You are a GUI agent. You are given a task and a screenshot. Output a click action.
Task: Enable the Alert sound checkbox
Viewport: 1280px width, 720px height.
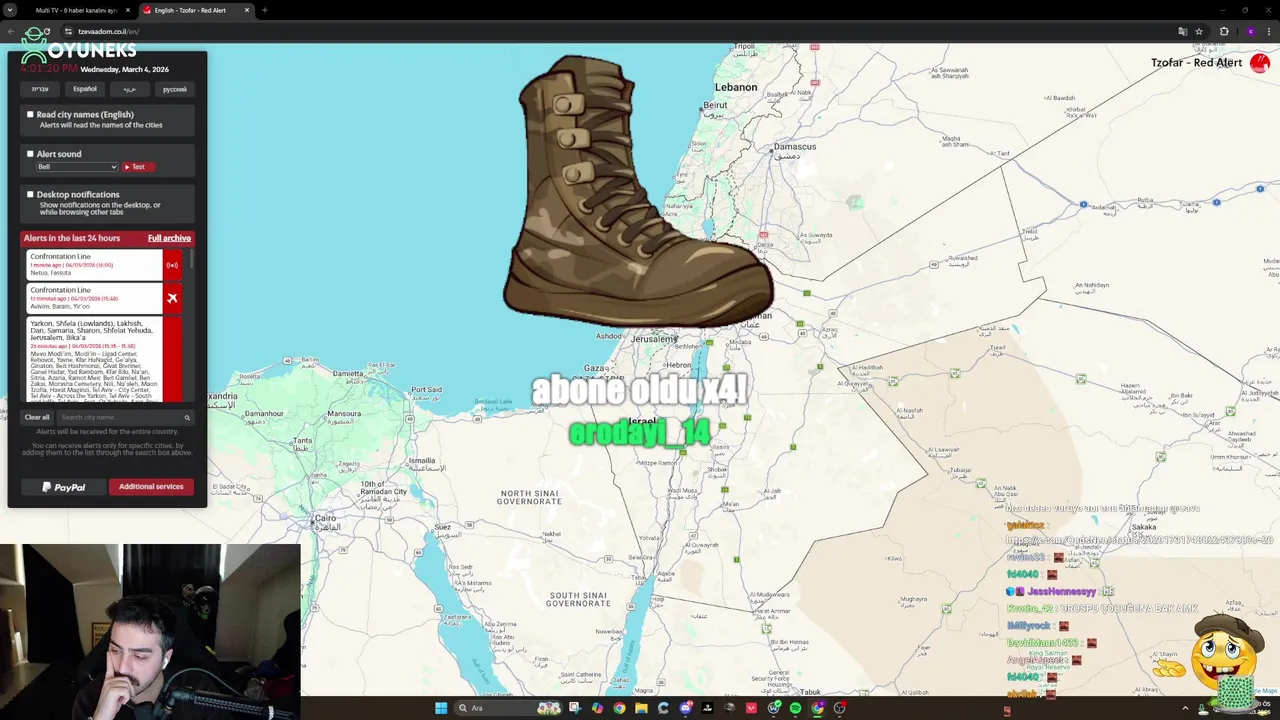point(30,154)
